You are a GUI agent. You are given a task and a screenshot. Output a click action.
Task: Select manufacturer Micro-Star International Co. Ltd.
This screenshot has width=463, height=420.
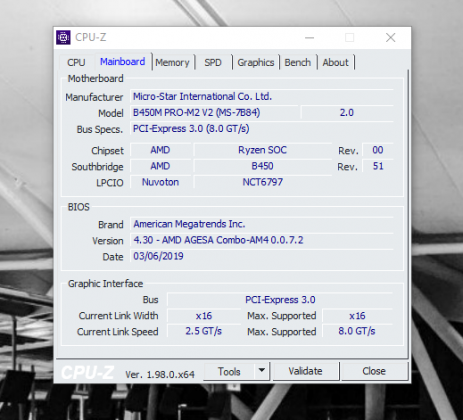(x=262, y=97)
